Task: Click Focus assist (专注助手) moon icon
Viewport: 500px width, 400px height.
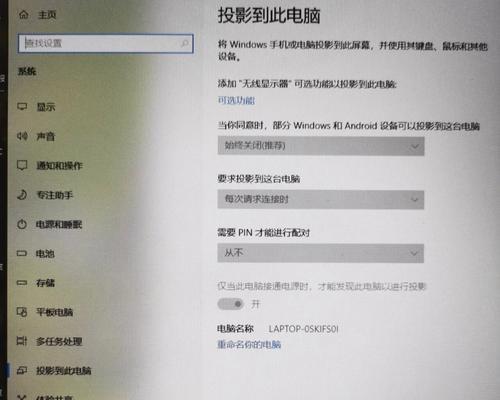Action: point(22,195)
